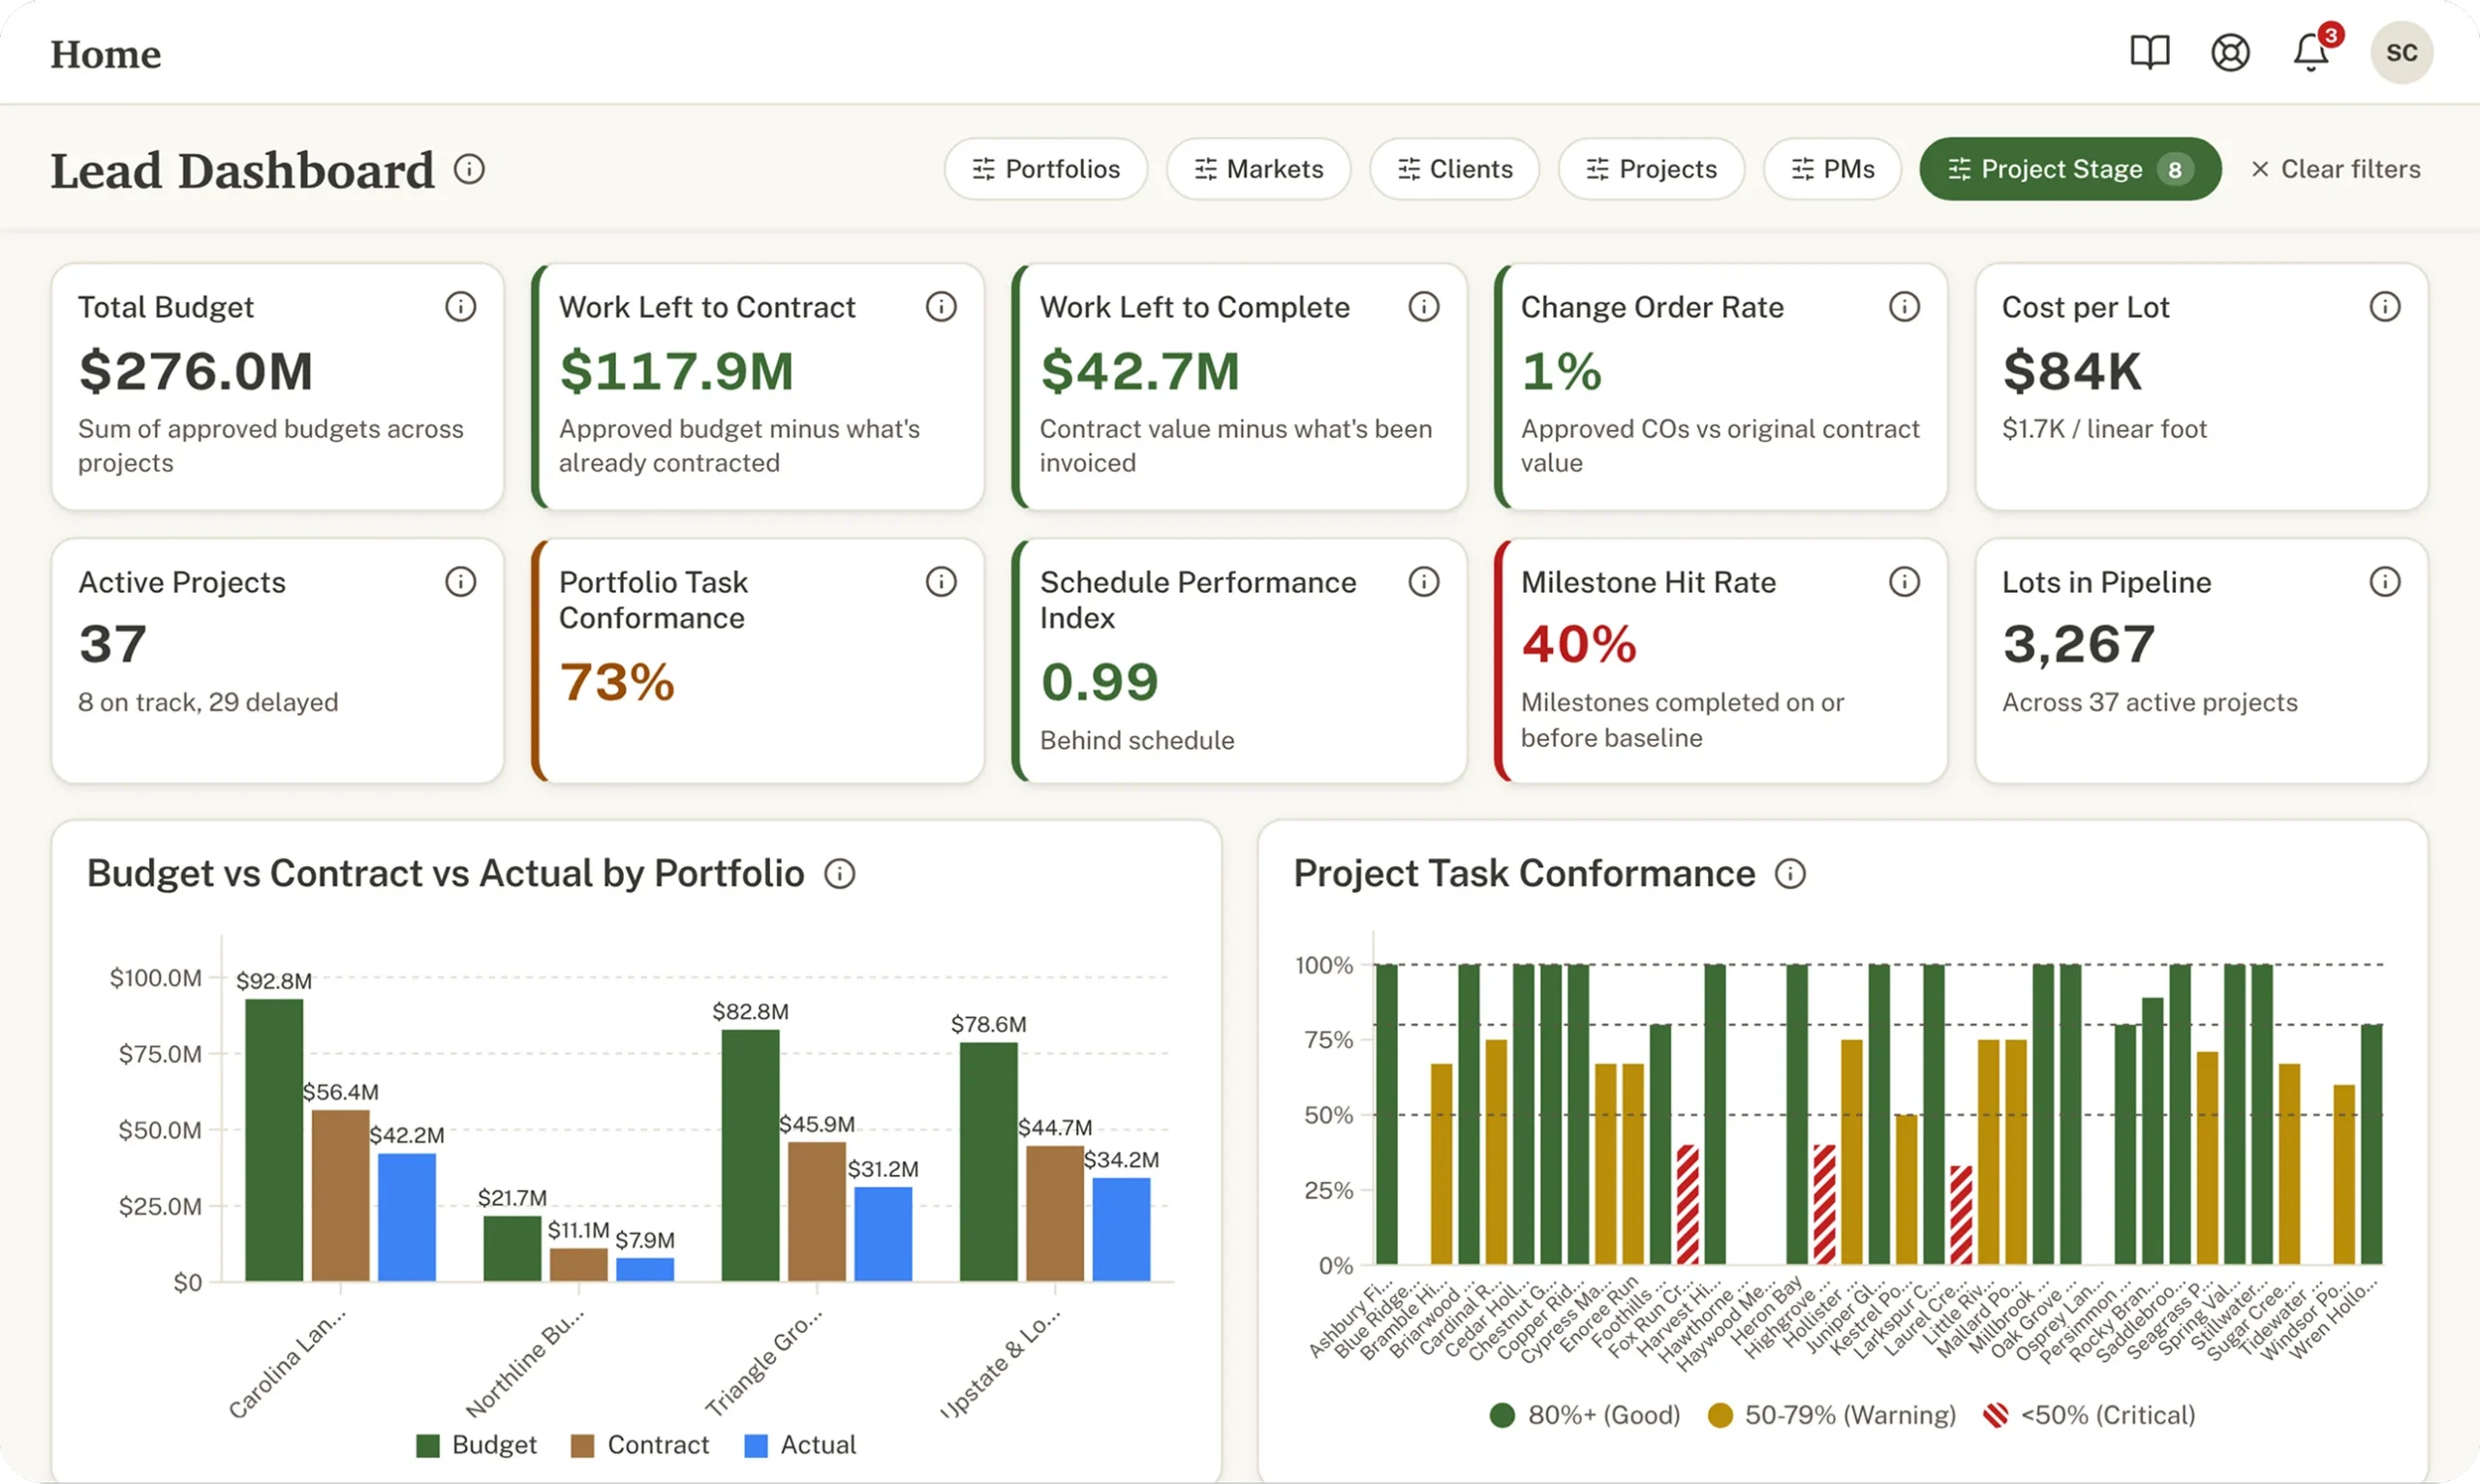This screenshot has height=1484, width=2480.
Task: Click info icon next to Lead Dashboard
Action: (x=469, y=169)
